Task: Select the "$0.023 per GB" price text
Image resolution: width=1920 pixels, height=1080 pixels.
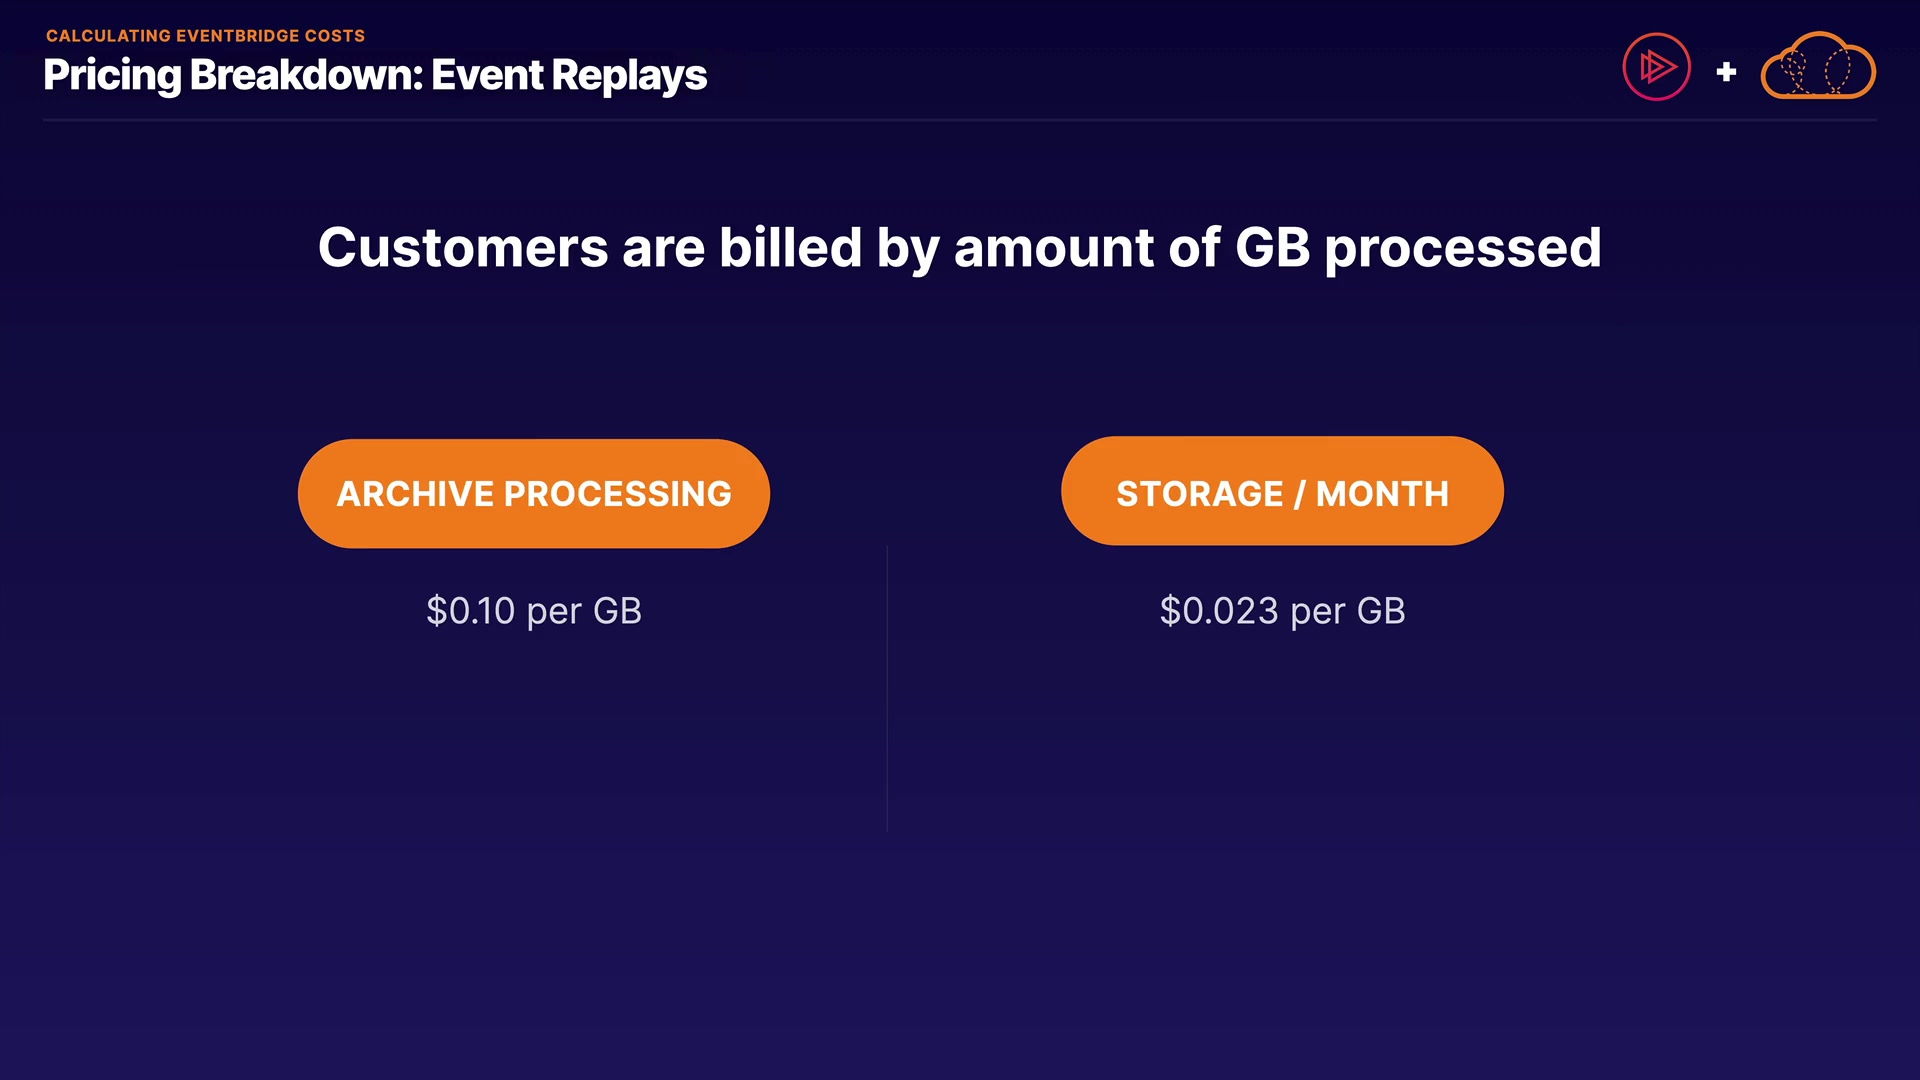Action: point(1282,611)
